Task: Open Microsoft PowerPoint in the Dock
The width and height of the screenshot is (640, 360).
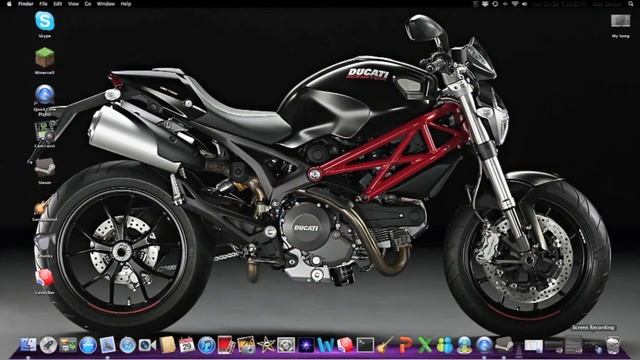Action: click(405, 345)
